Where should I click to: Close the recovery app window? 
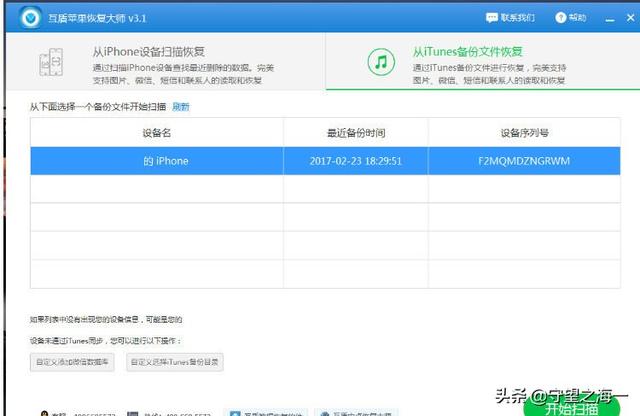click(630, 18)
